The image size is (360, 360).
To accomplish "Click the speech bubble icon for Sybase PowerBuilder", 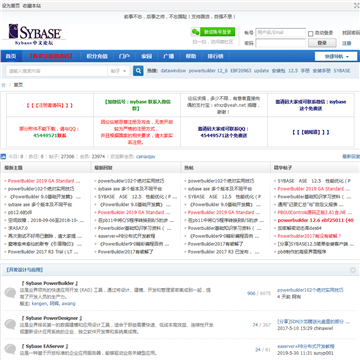I will (x=10, y=293).
